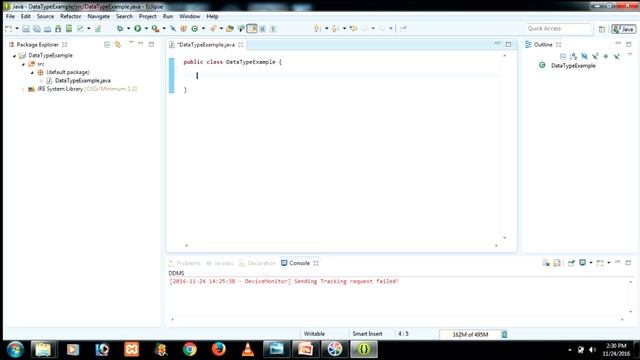
Task: Collapse the src folder node
Action: click(23, 64)
